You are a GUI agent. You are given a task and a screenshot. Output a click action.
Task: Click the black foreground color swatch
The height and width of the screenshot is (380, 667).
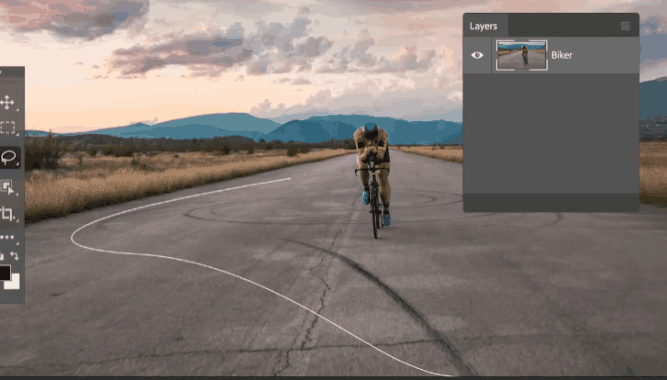(x=5, y=272)
